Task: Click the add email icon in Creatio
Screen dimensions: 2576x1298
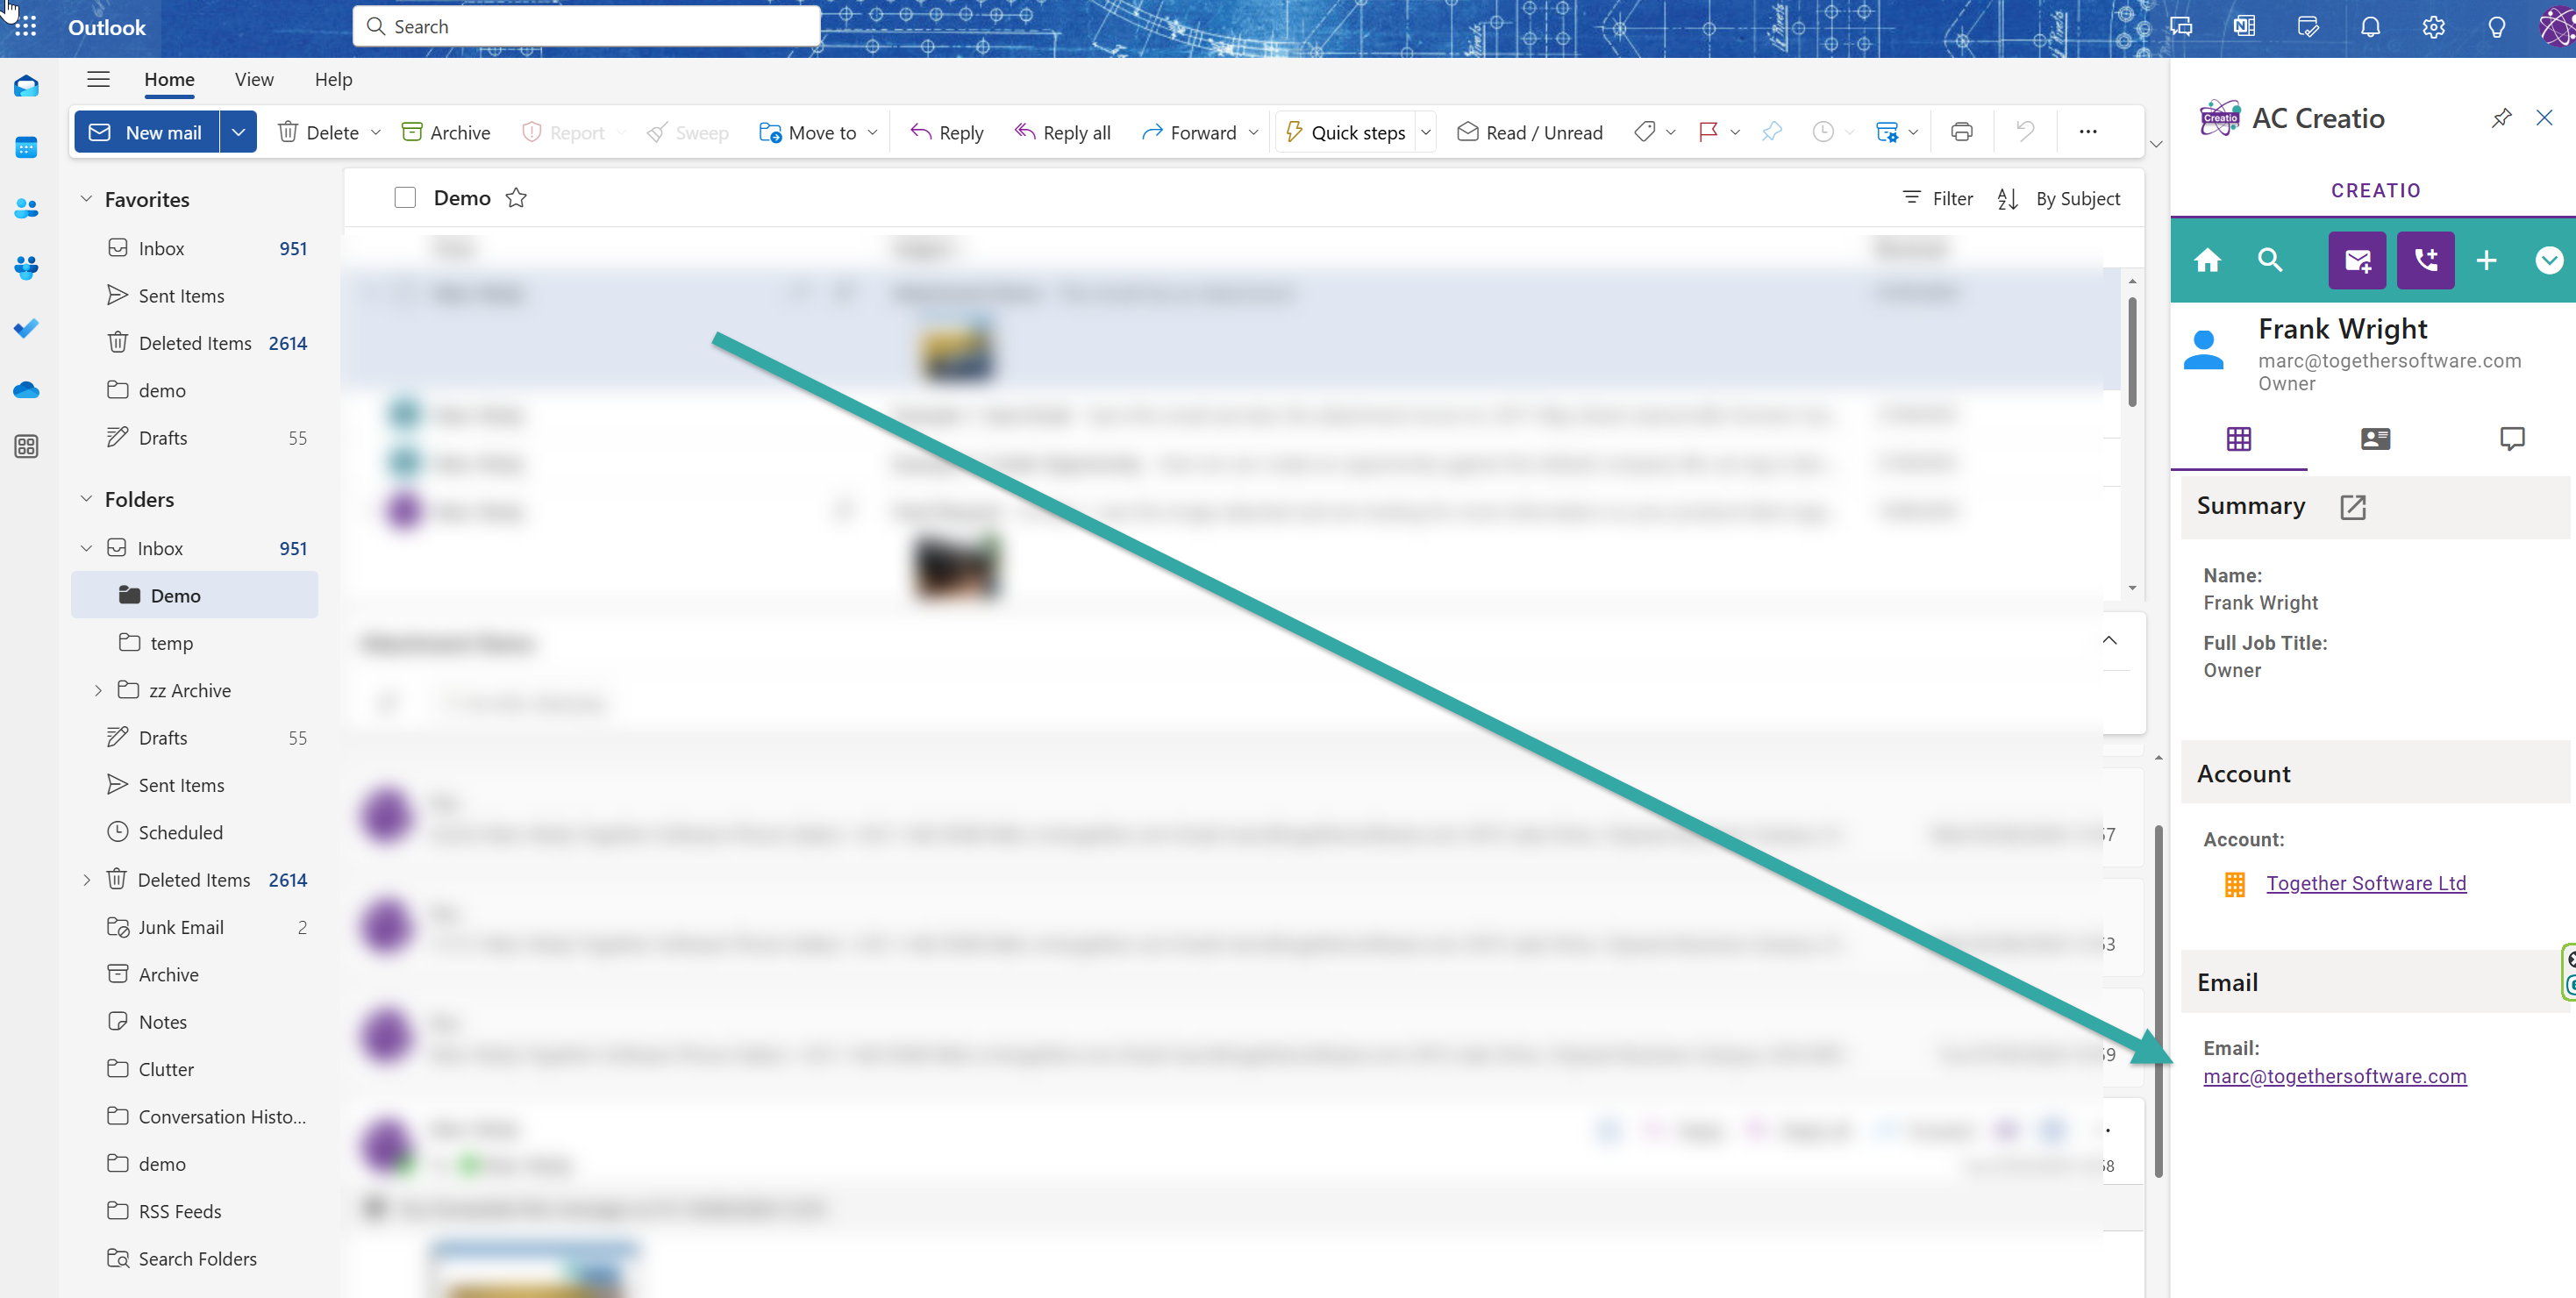Action: point(2357,260)
